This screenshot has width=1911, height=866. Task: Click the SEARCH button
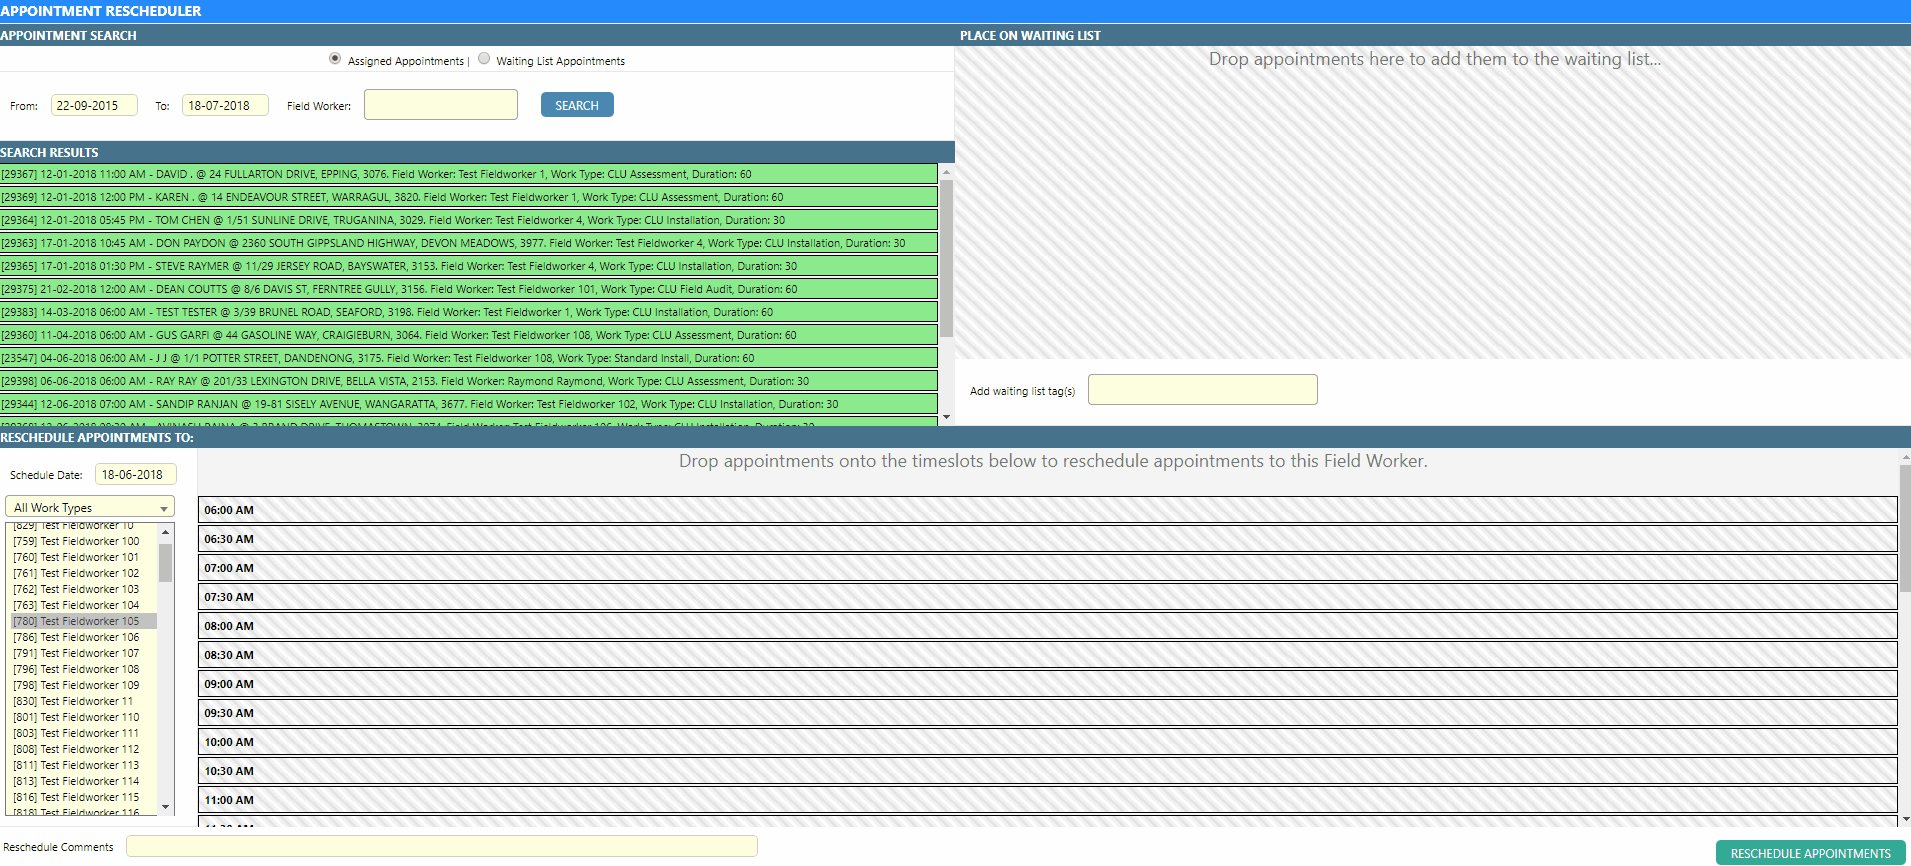[x=577, y=105]
